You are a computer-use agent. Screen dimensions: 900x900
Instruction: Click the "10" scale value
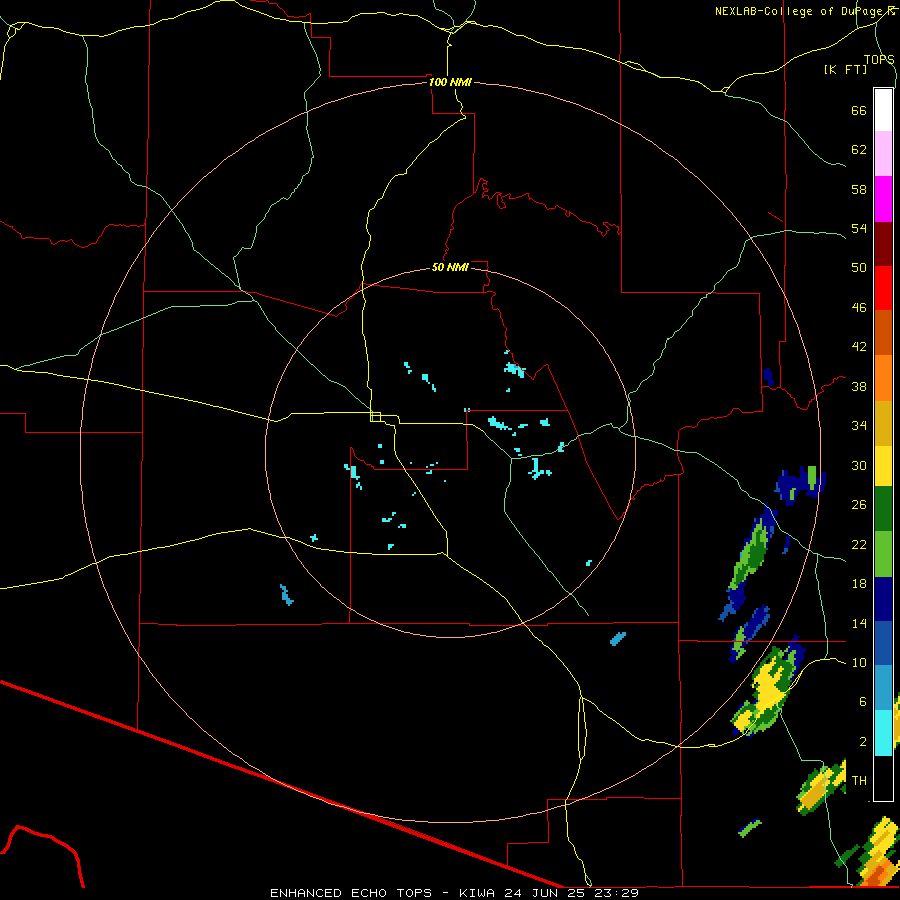tap(859, 662)
